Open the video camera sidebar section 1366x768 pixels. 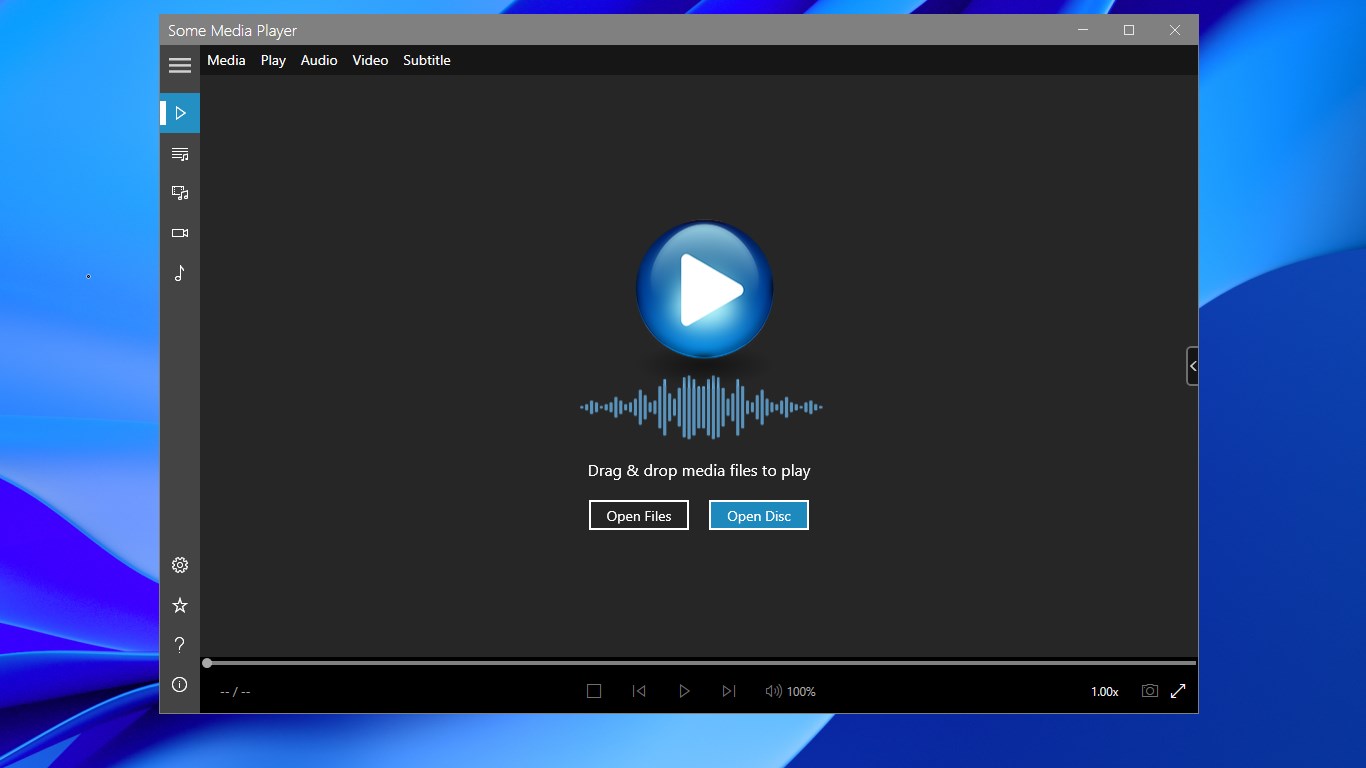click(x=180, y=233)
